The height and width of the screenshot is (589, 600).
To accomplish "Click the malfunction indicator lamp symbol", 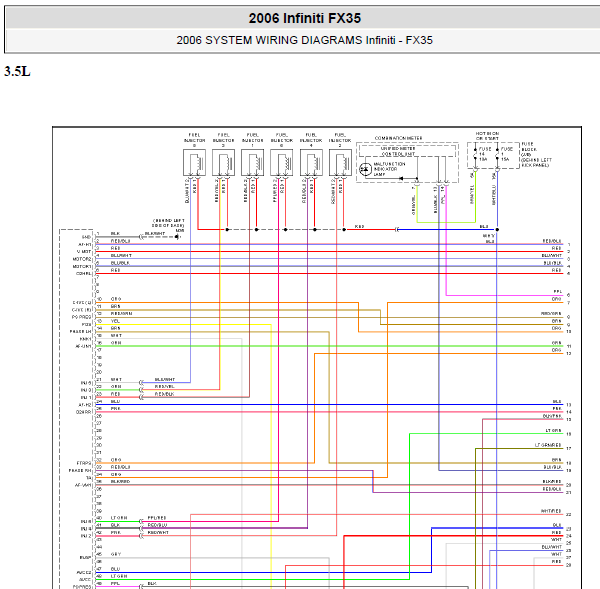I will coord(365,169).
